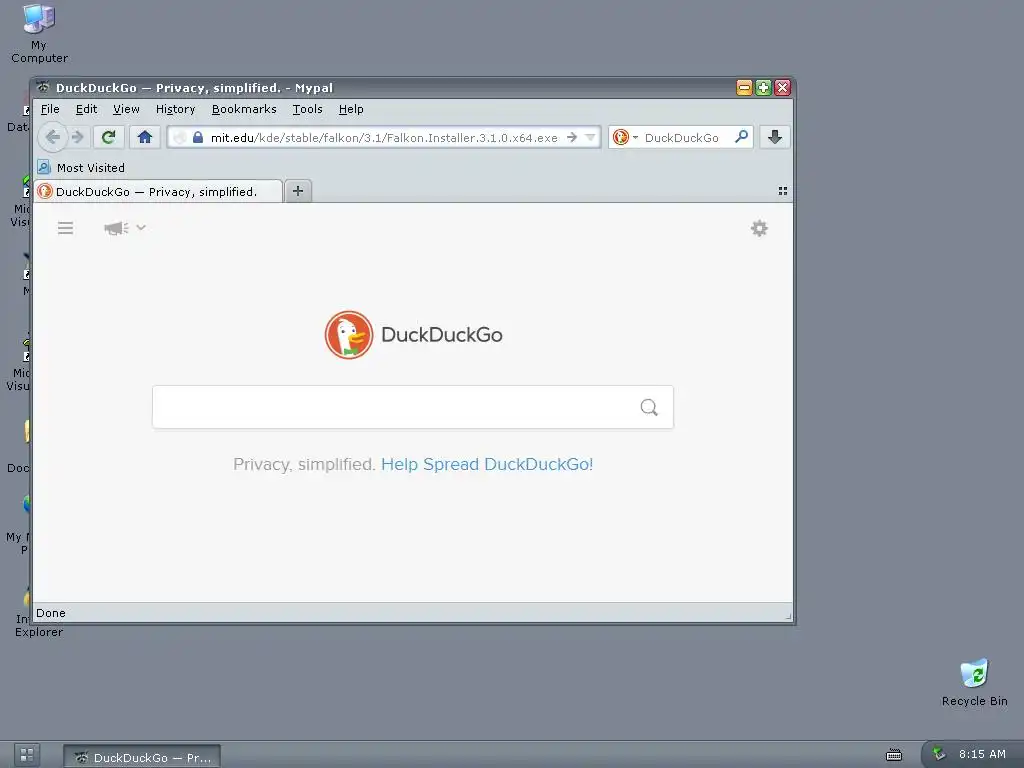Click the Privacy, simplified. tagline text

(304, 464)
